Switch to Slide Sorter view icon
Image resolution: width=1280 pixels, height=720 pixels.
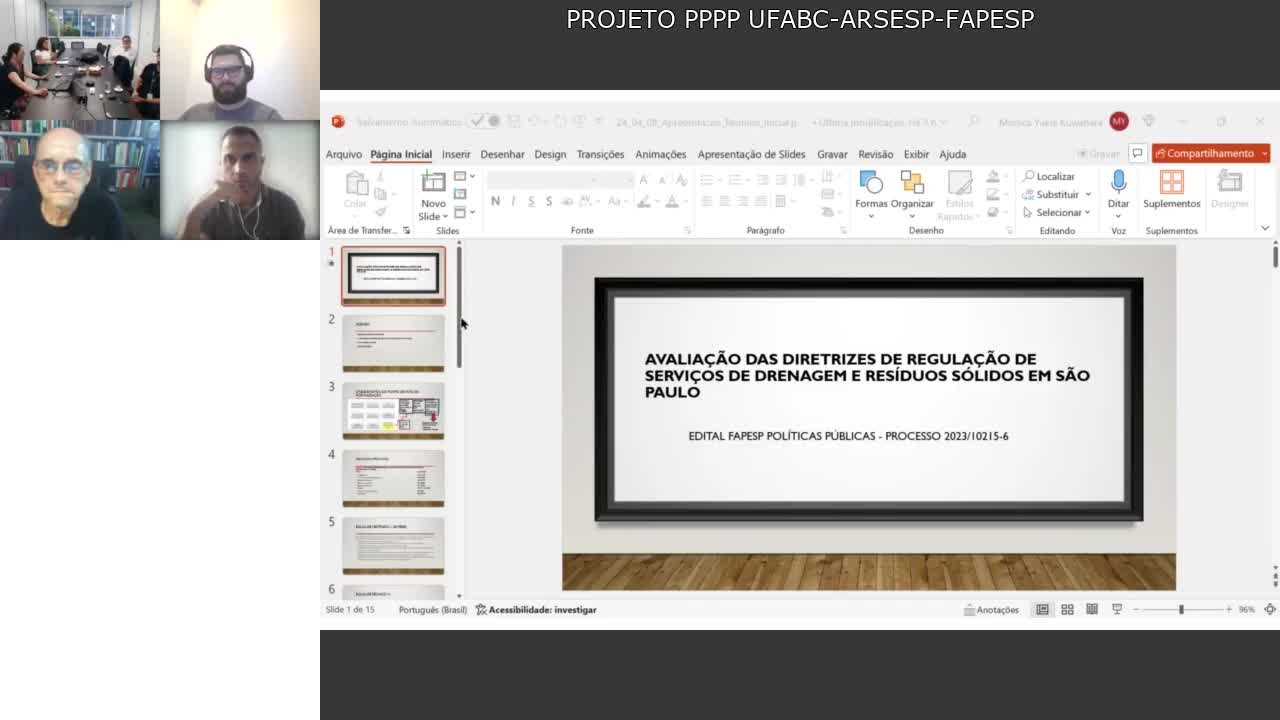pos(1067,610)
